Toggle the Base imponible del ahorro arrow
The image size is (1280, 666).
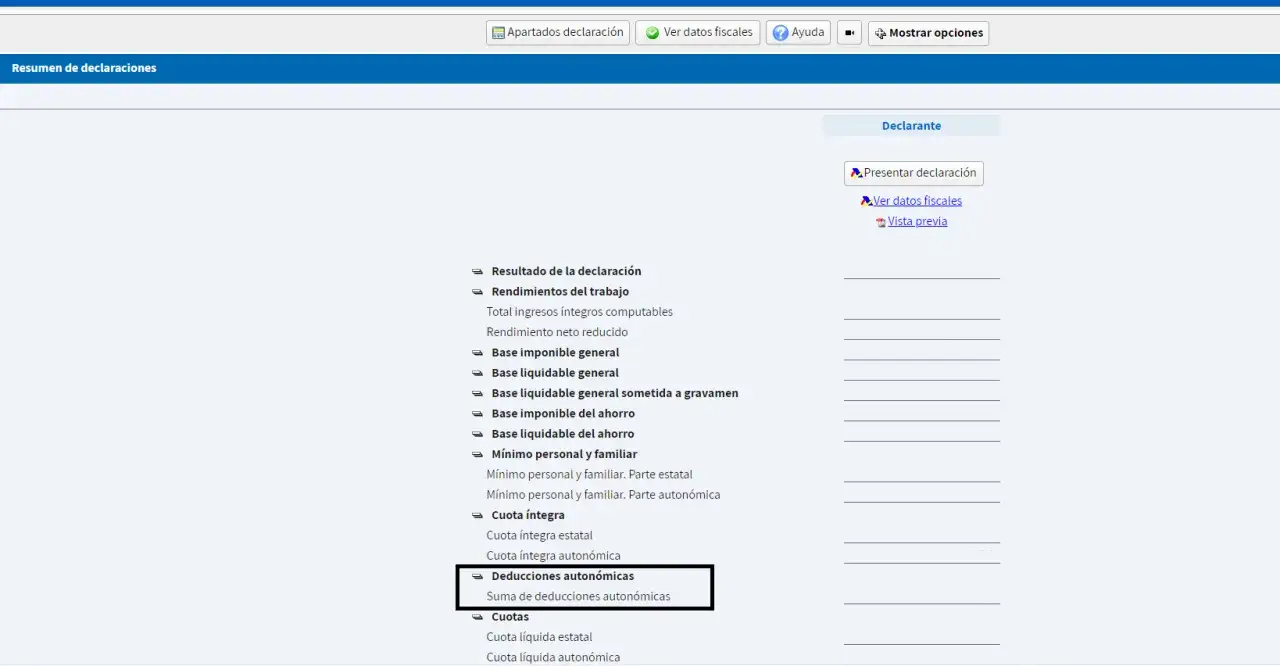(477, 414)
